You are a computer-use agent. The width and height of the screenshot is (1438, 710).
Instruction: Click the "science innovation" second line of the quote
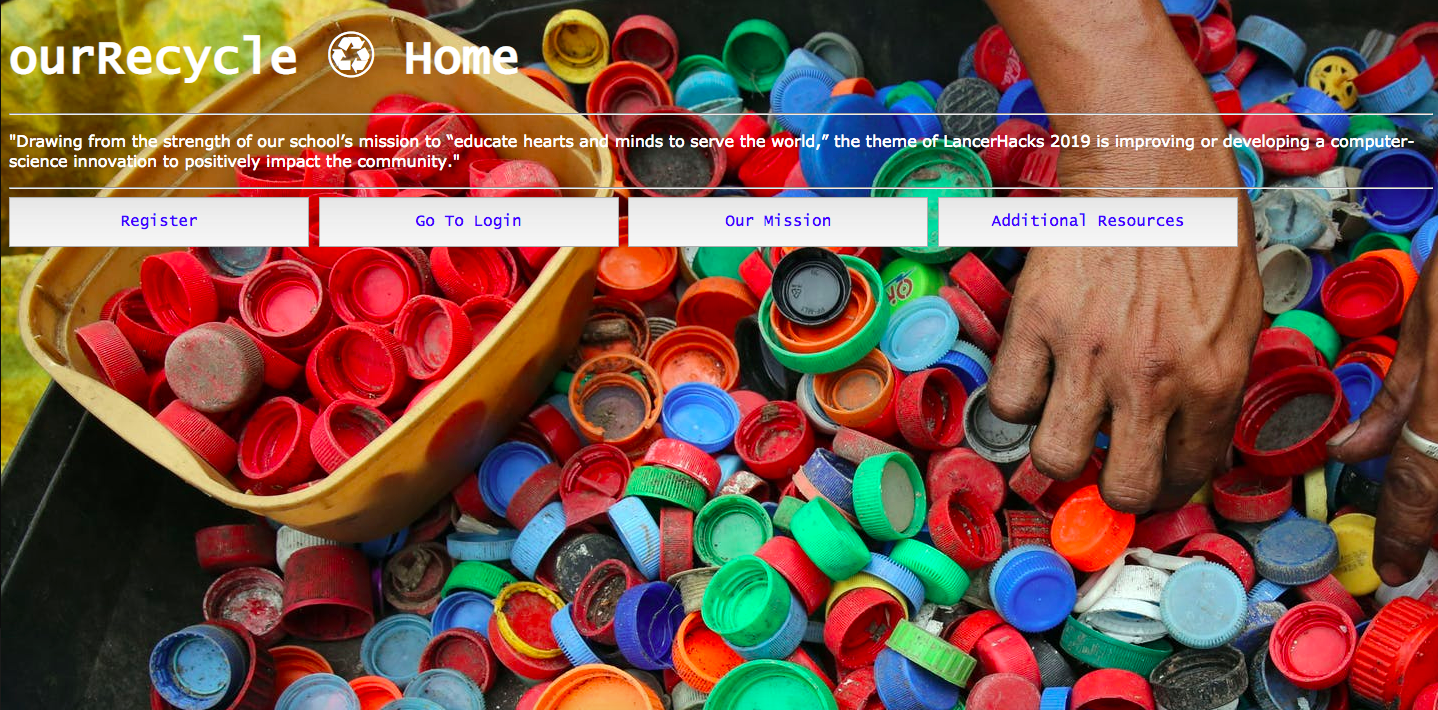point(234,160)
